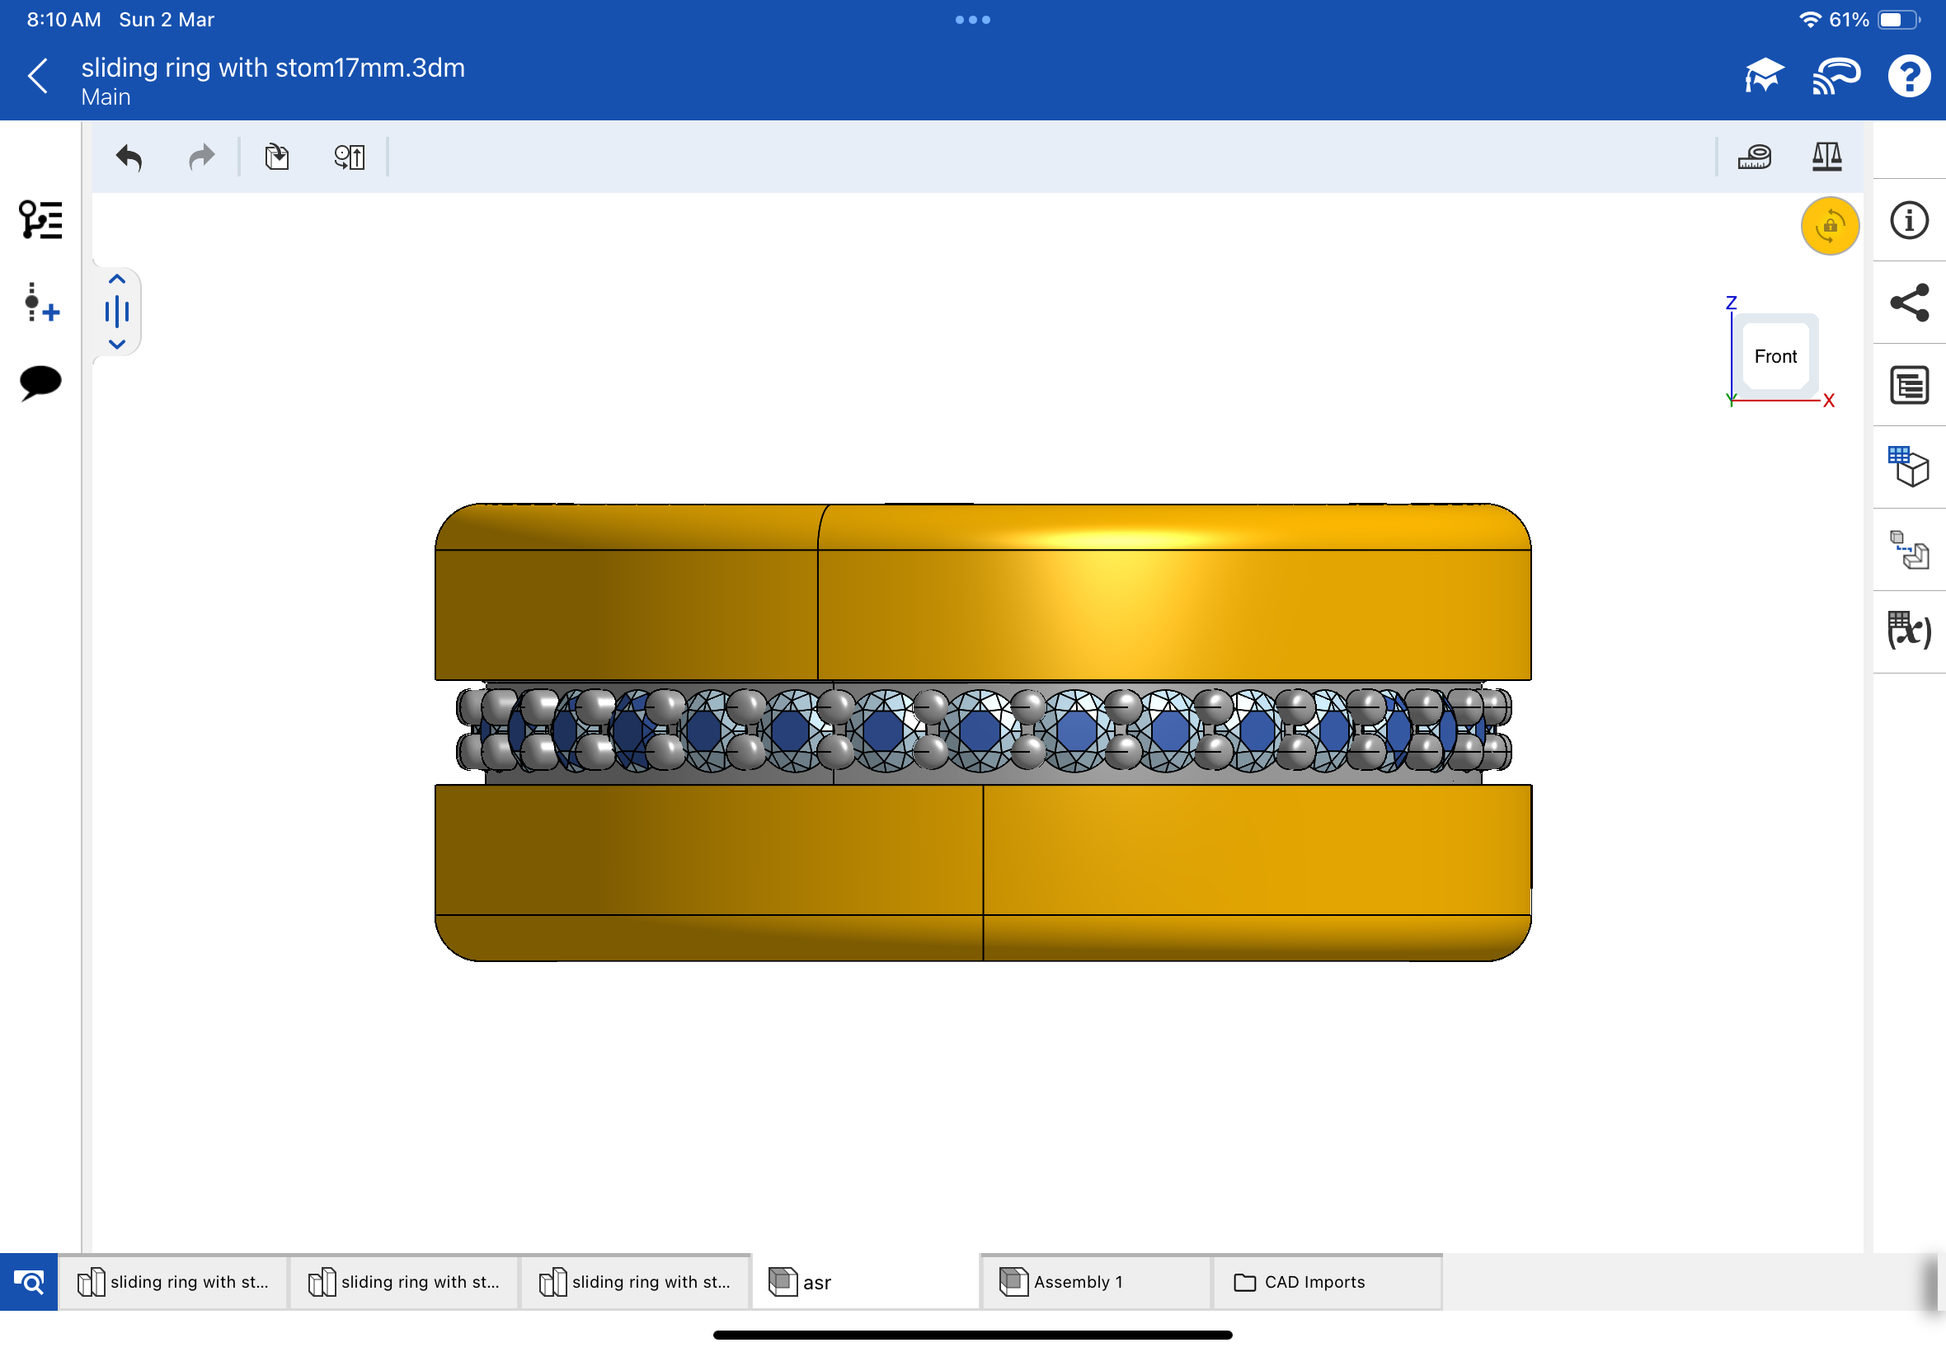Open the share document icon
The image size is (1946, 1352).
coord(1909,303)
